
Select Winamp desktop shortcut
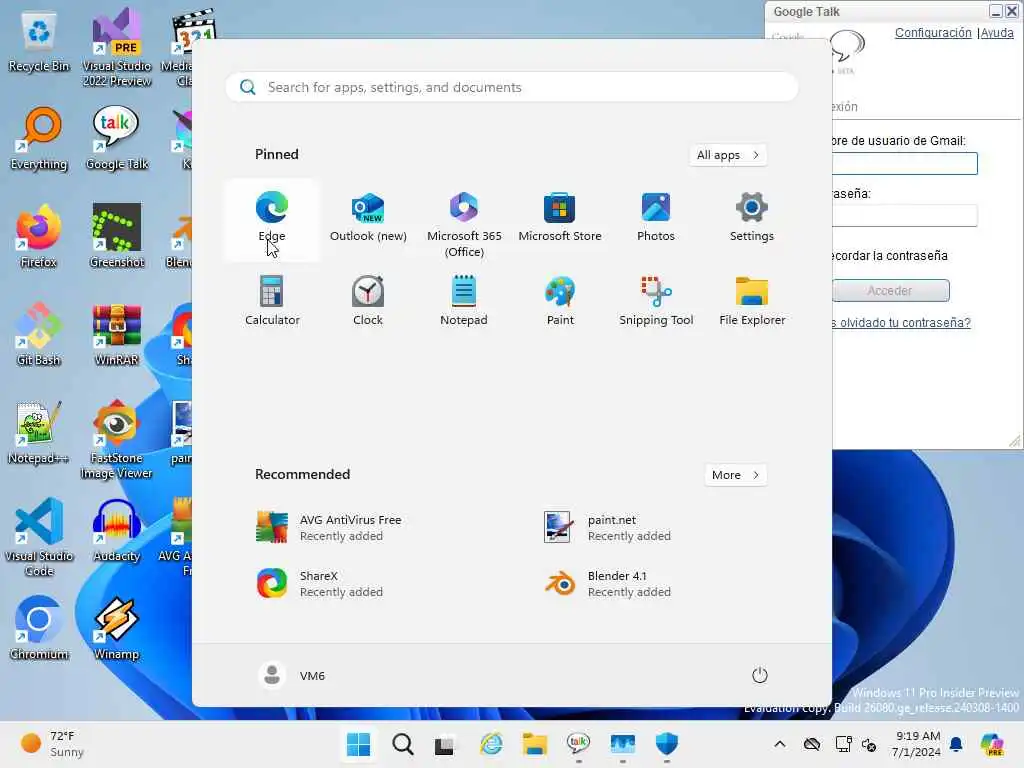pyautogui.click(x=117, y=628)
